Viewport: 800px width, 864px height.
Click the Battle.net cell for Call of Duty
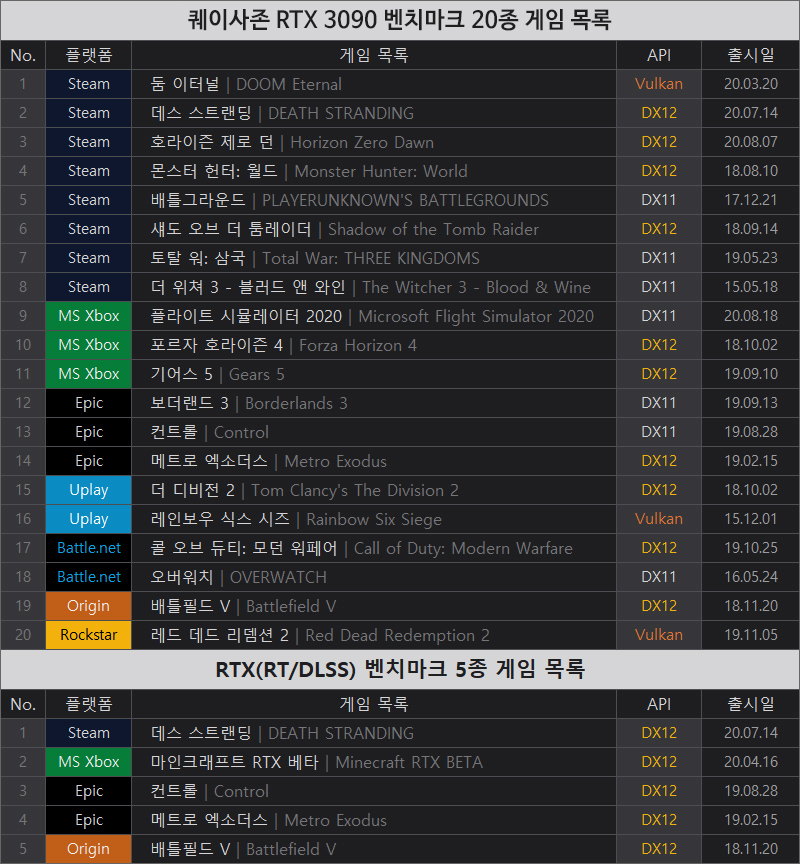coord(89,548)
